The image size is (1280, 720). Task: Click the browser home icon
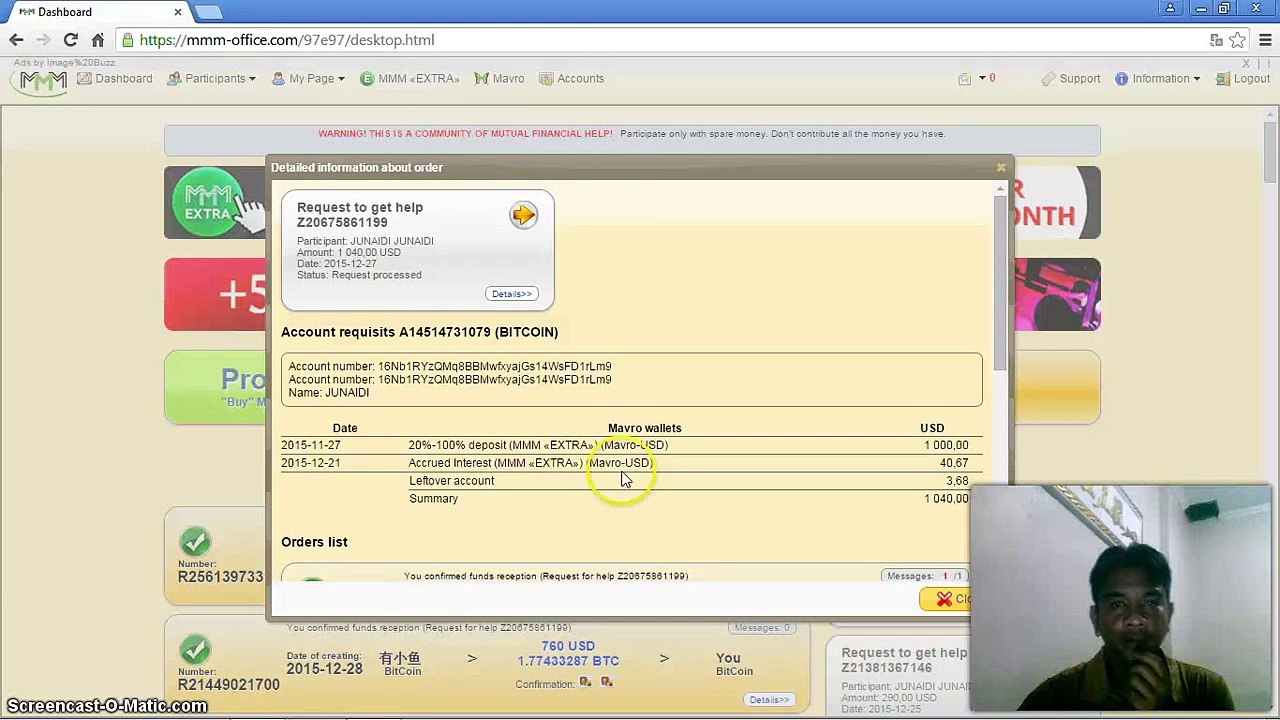tap(98, 40)
